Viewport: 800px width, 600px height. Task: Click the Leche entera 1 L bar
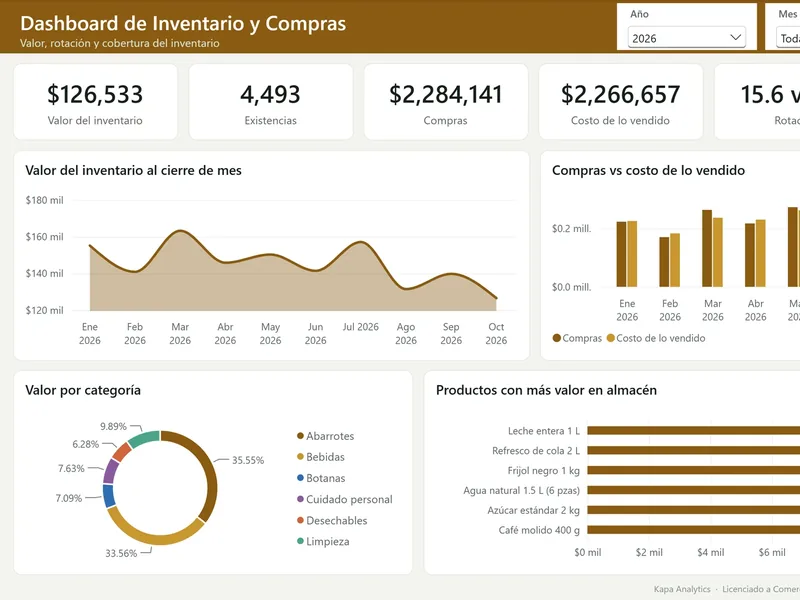pyautogui.click(x=693, y=431)
